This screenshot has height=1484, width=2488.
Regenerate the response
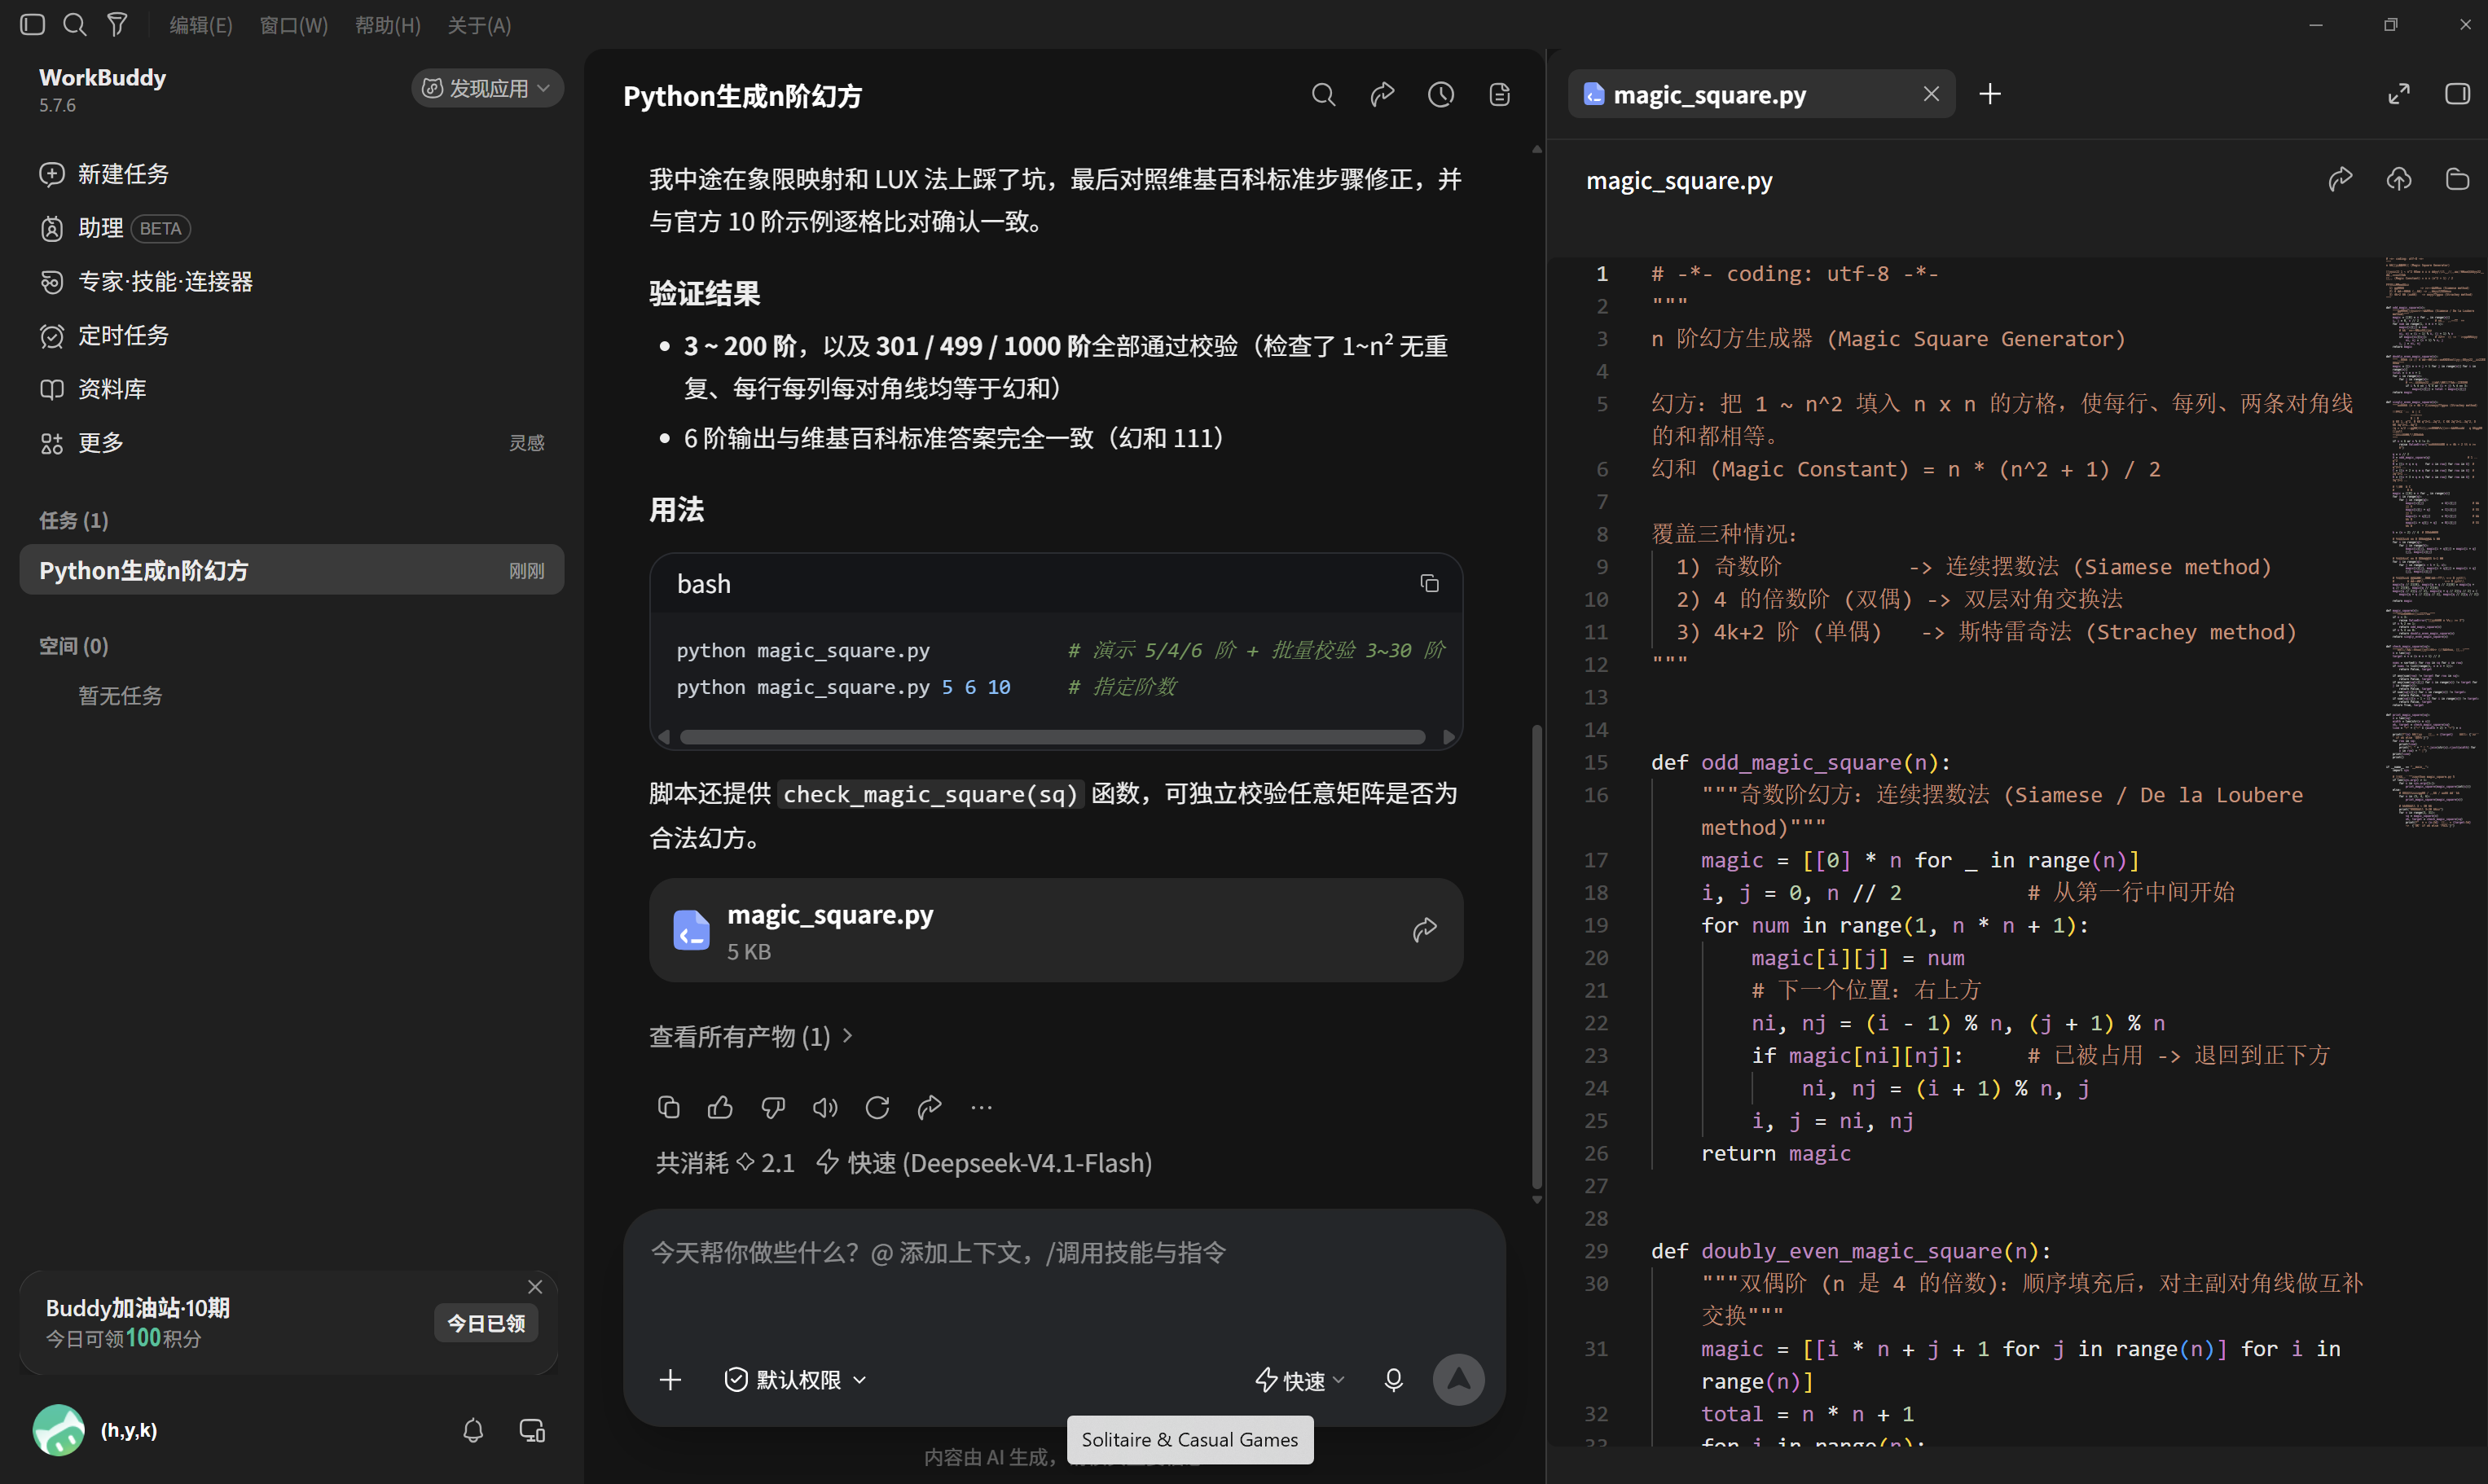click(877, 1107)
